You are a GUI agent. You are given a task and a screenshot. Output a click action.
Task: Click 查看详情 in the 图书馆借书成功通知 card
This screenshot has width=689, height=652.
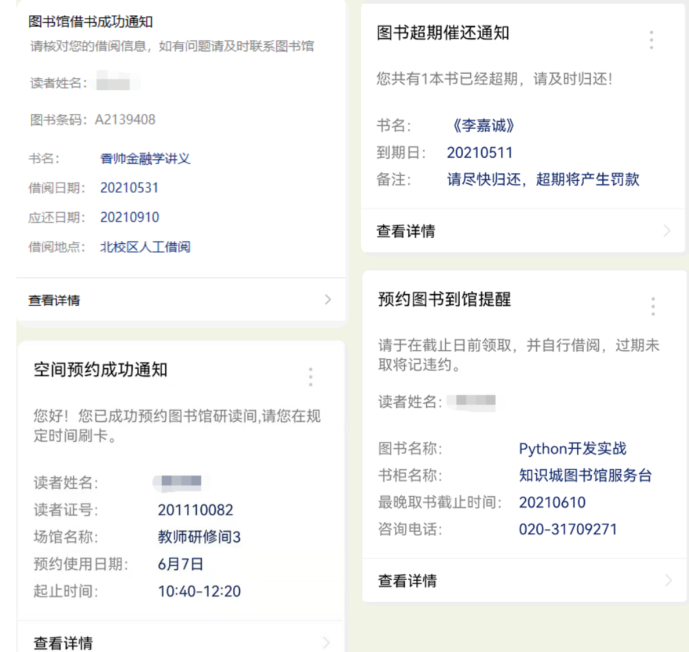point(54,300)
